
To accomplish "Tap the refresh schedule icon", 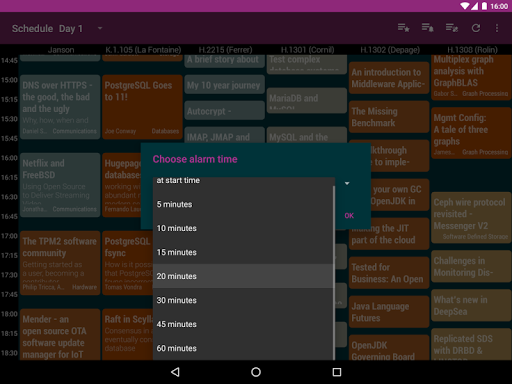I will (476, 28).
